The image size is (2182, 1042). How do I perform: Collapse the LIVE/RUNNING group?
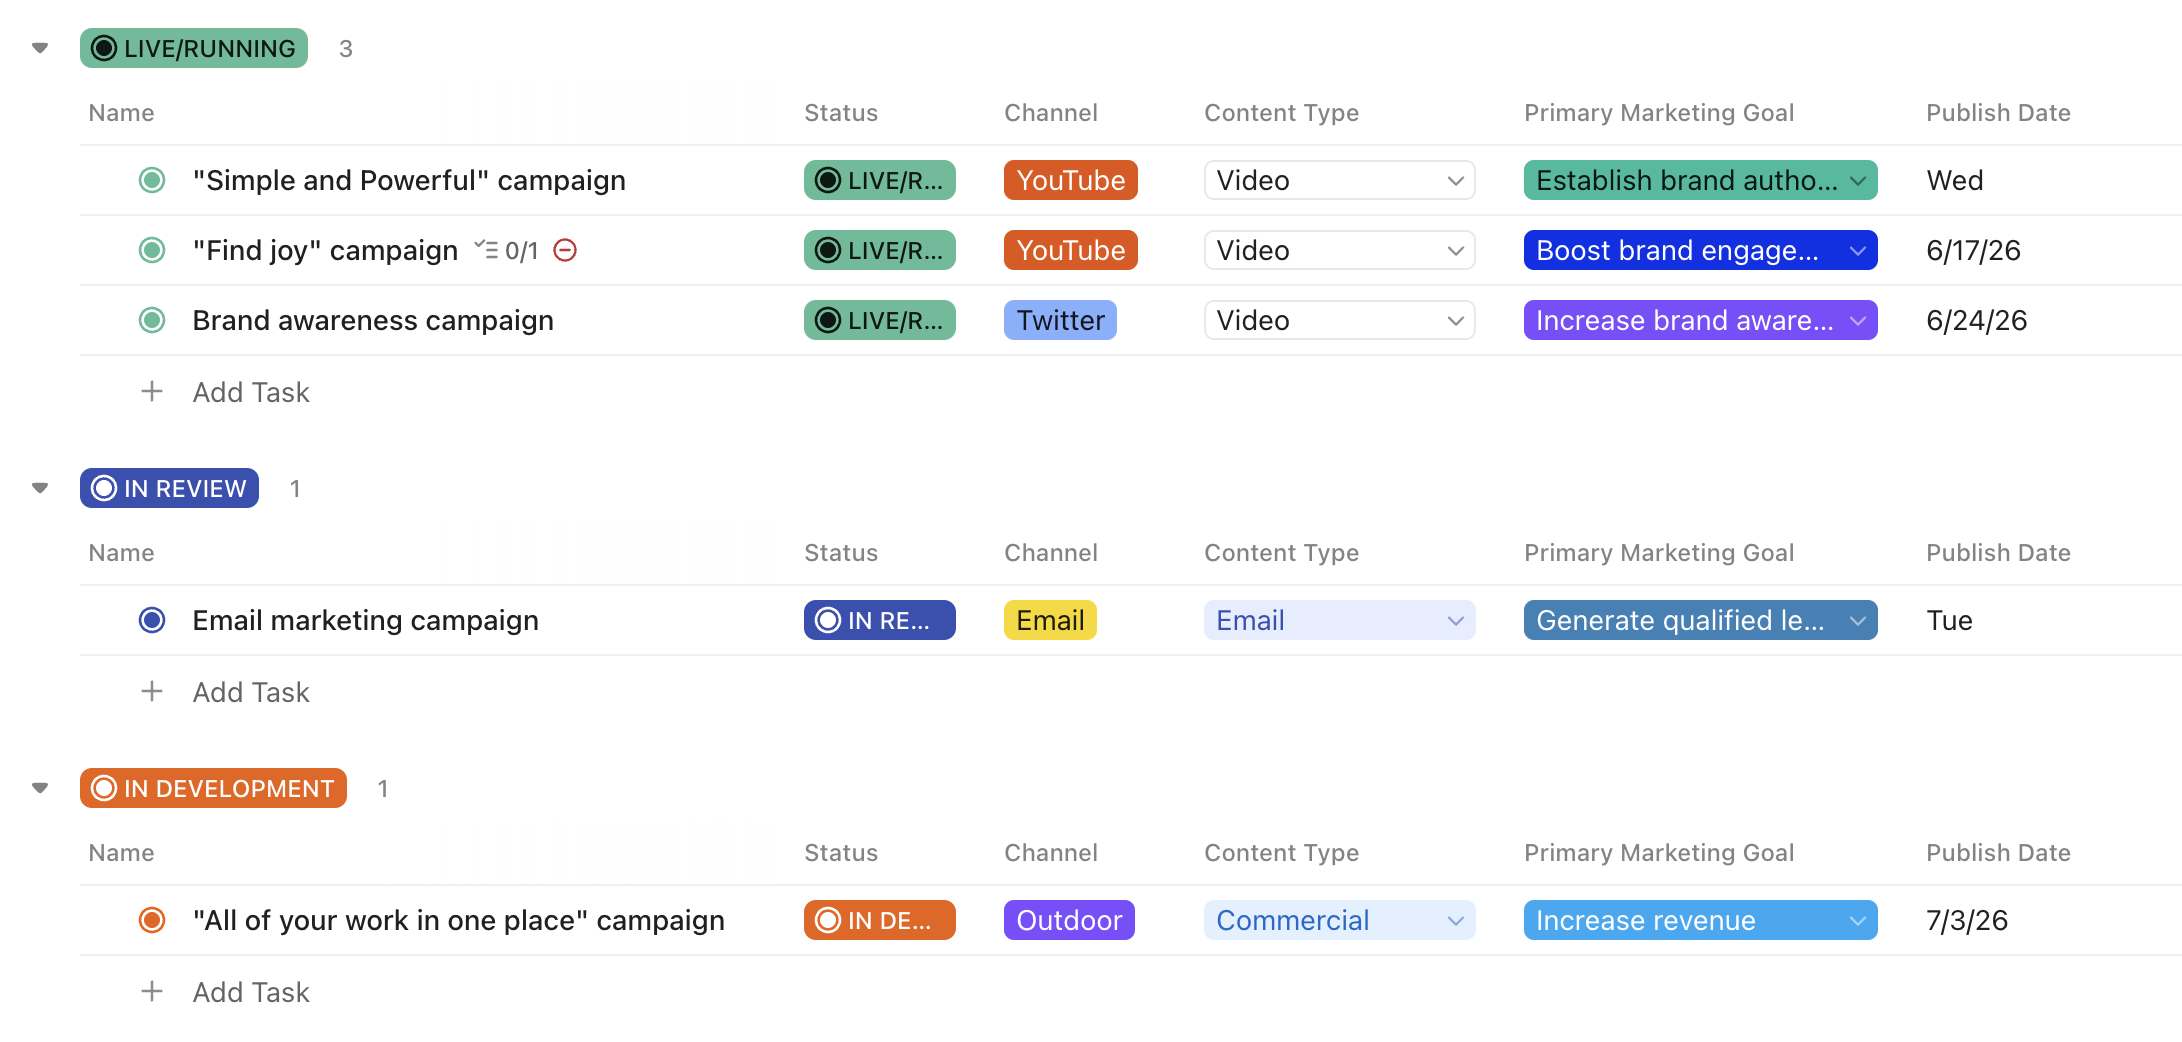tap(40, 48)
